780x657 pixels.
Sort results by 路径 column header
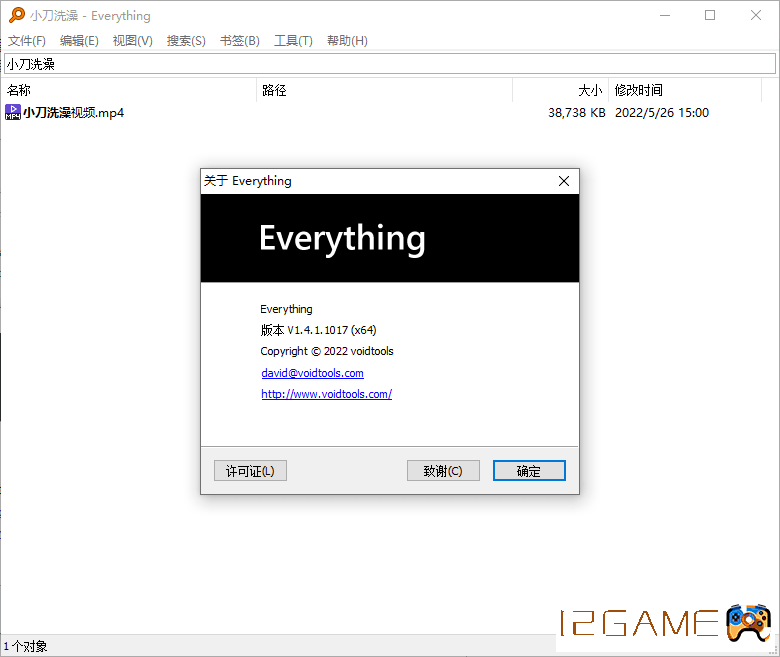(x=384, y=91)
